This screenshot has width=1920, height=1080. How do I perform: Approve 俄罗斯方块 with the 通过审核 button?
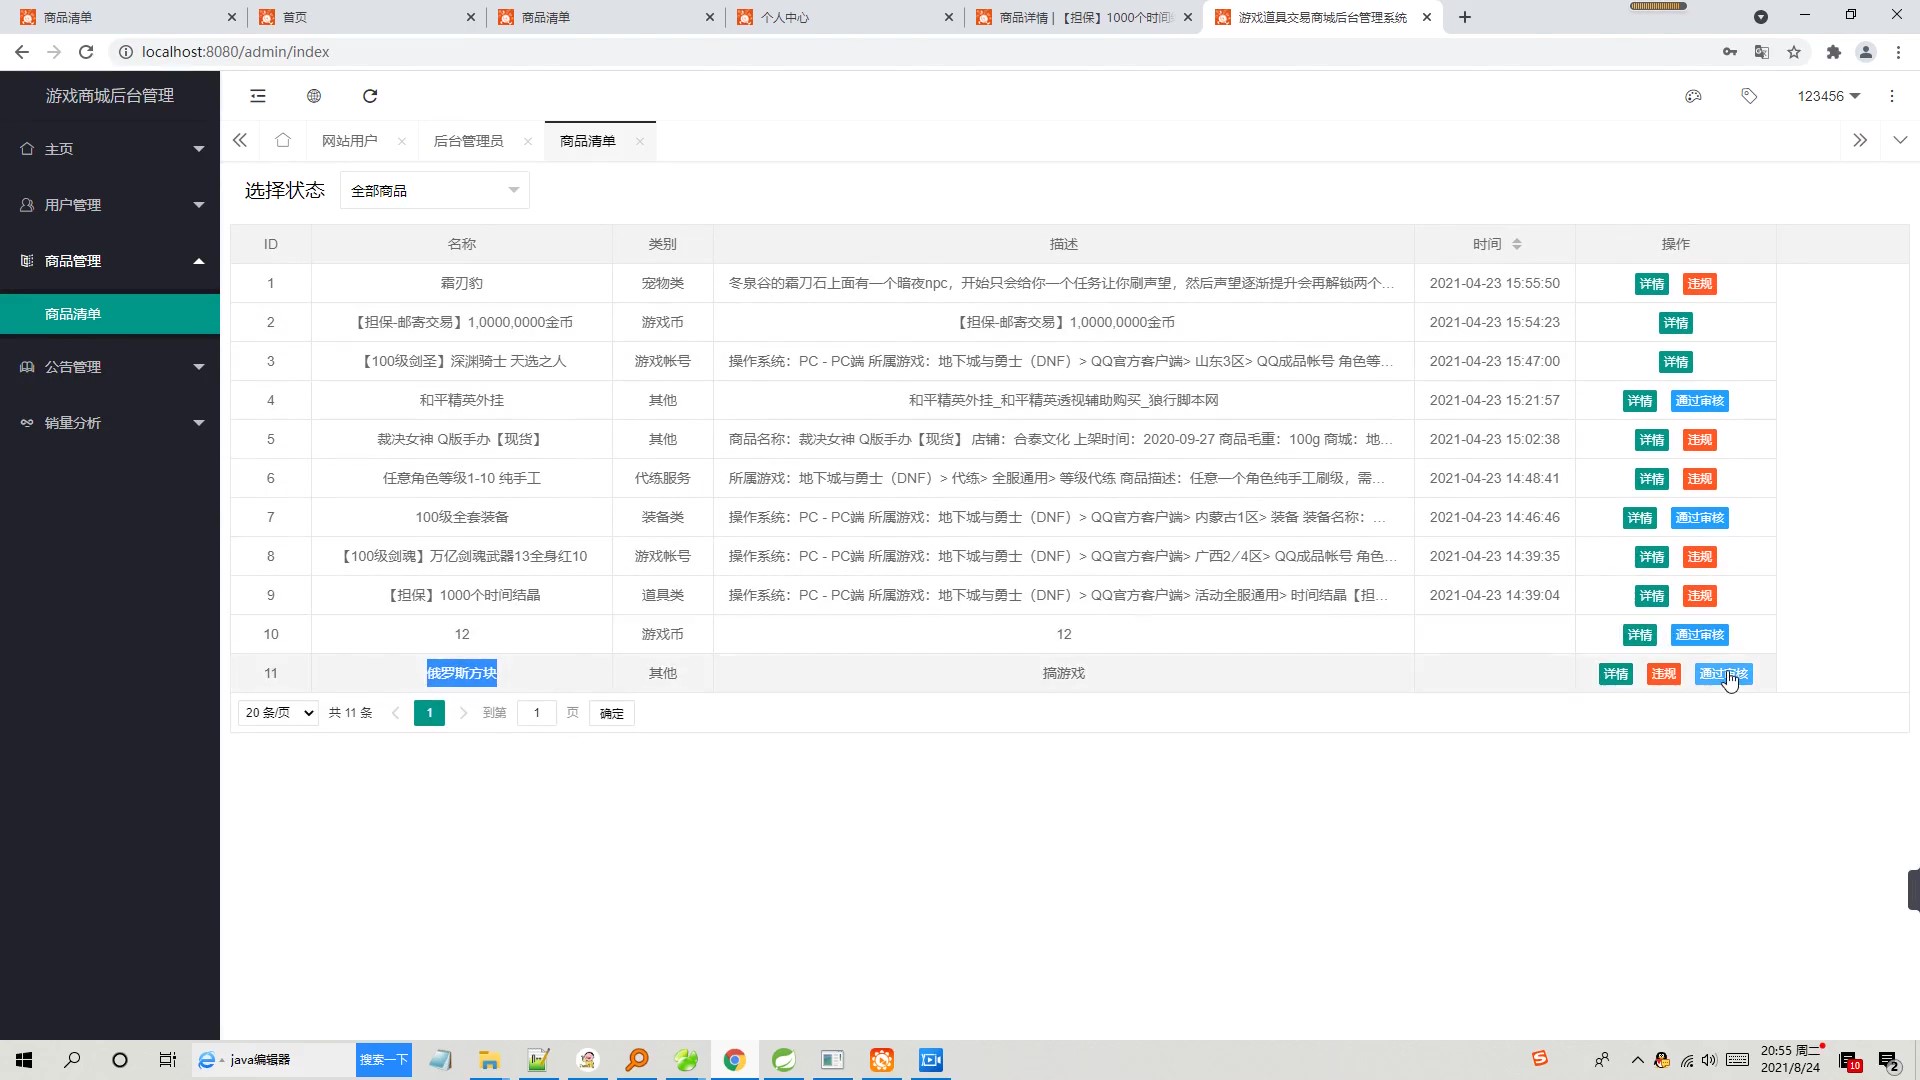tap(1723, 673)
